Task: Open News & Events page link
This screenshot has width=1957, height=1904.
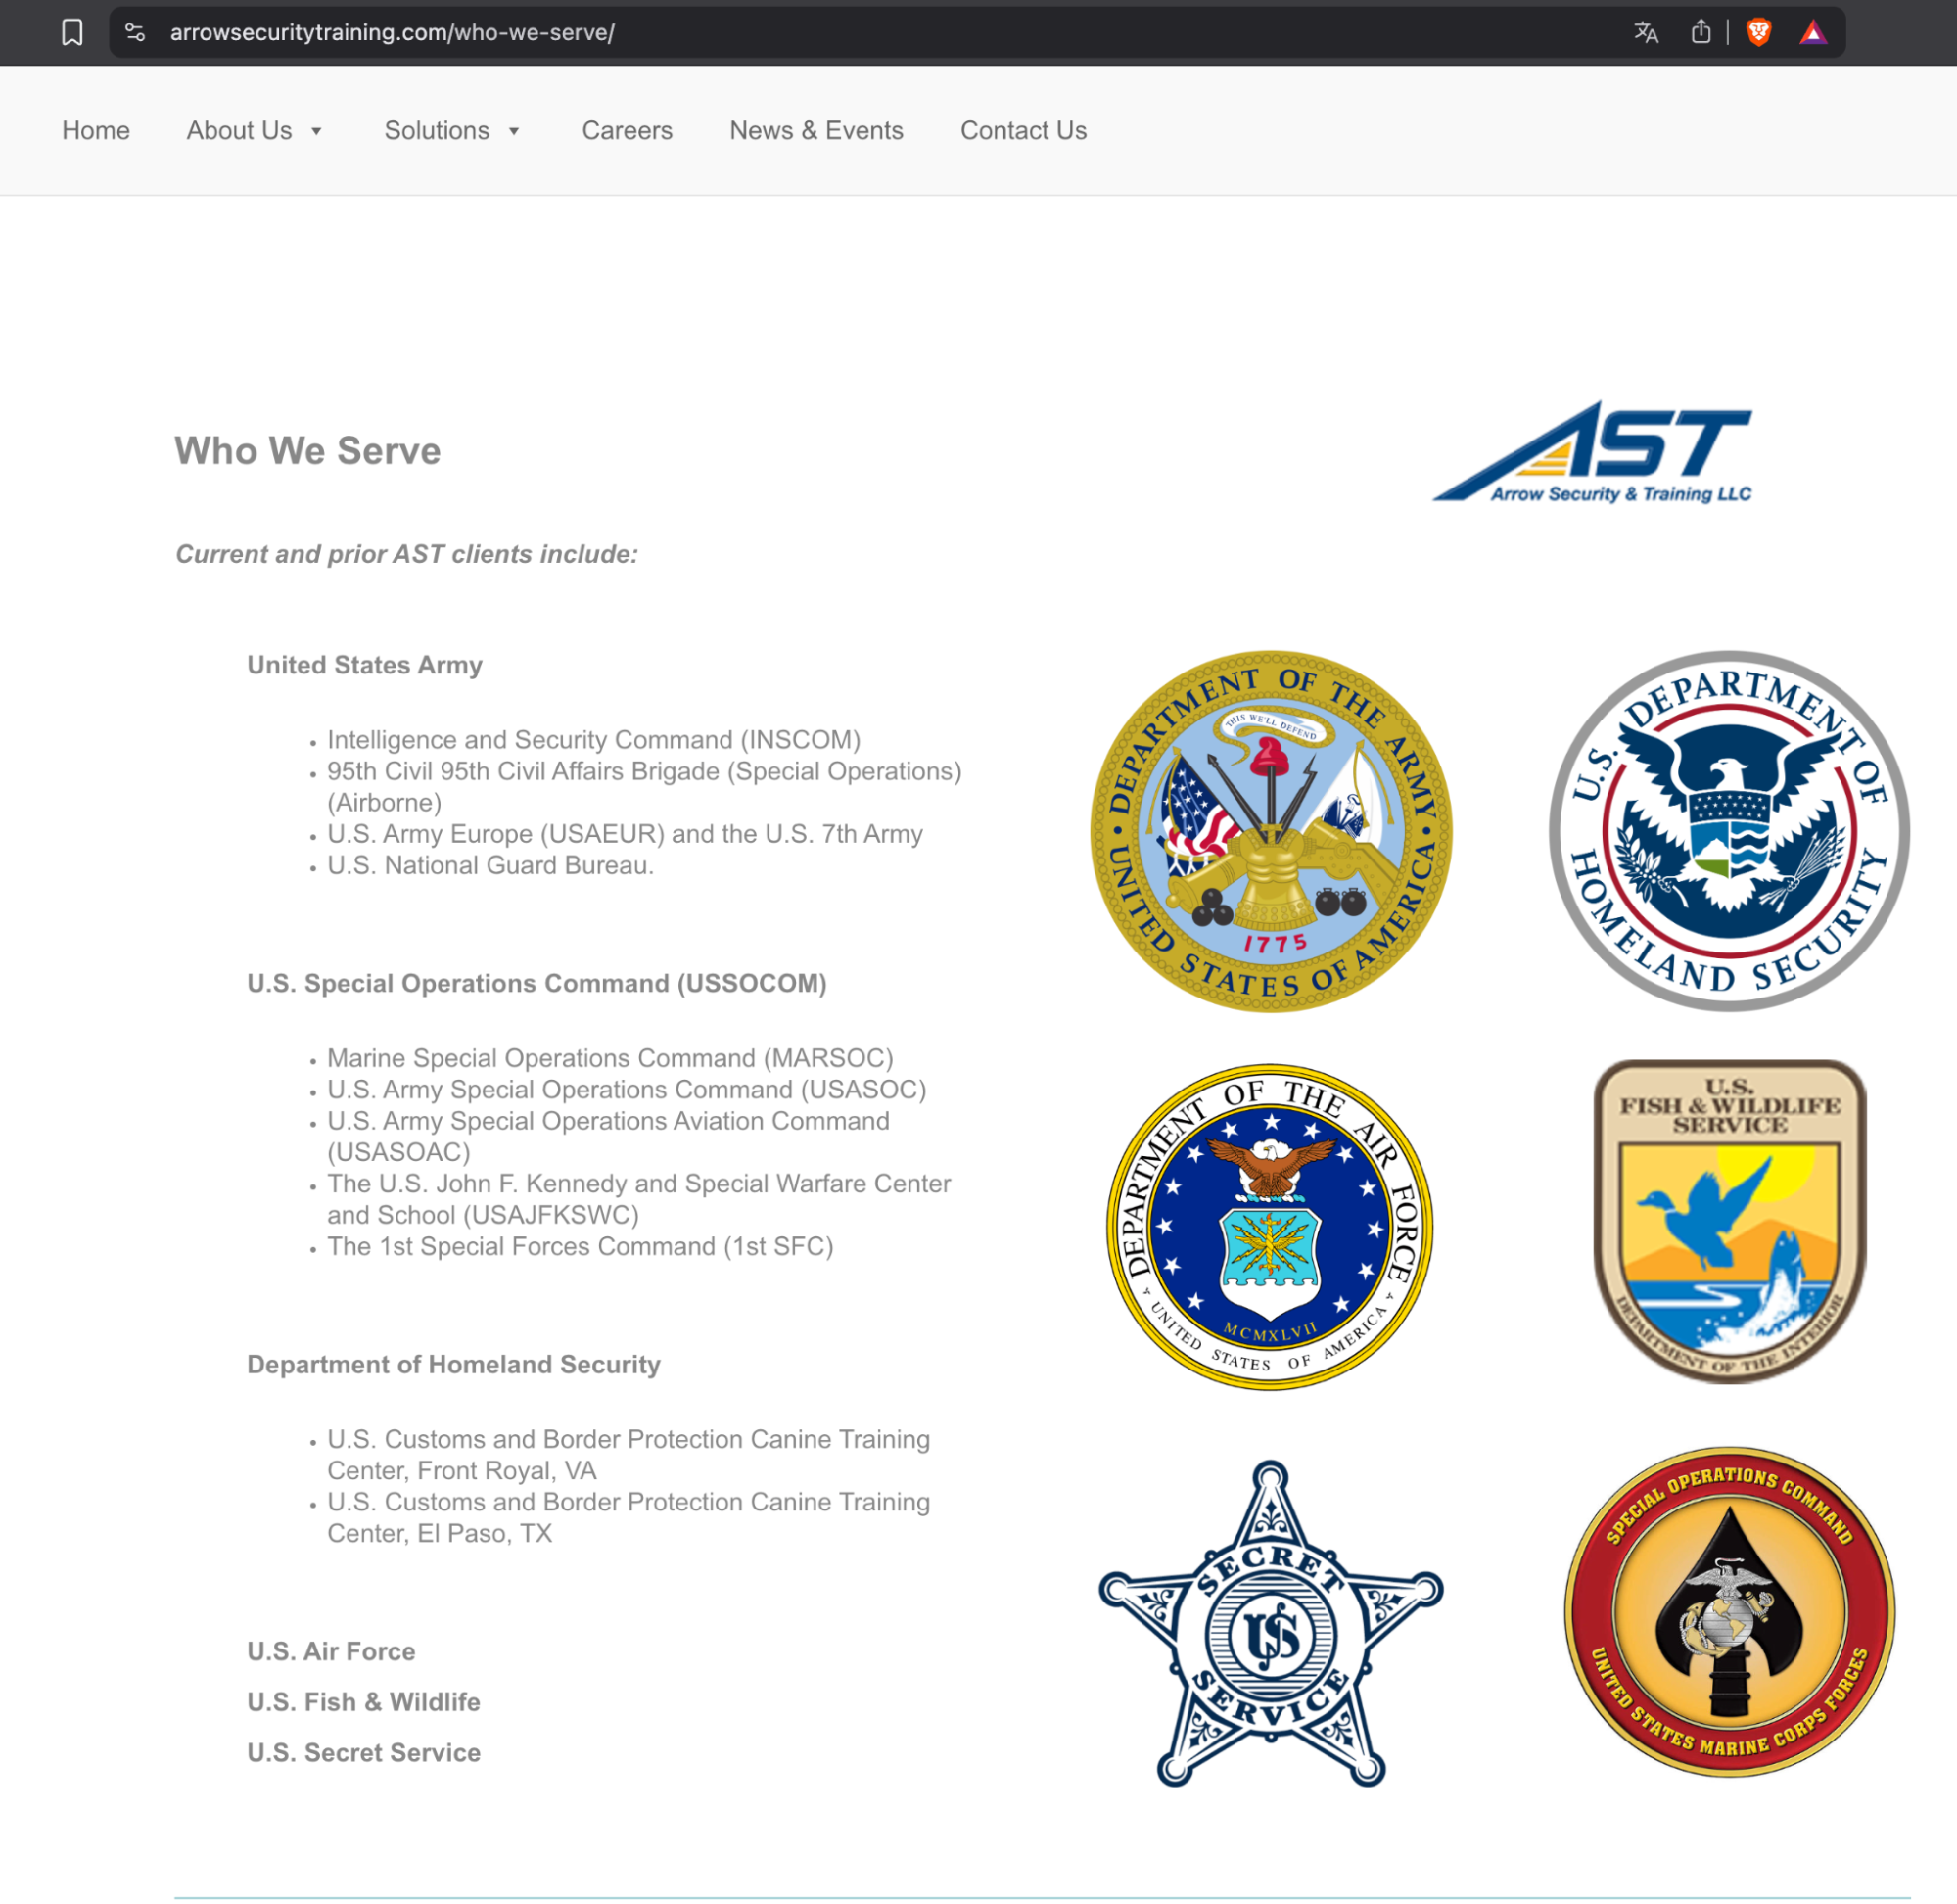Action: 816,131
